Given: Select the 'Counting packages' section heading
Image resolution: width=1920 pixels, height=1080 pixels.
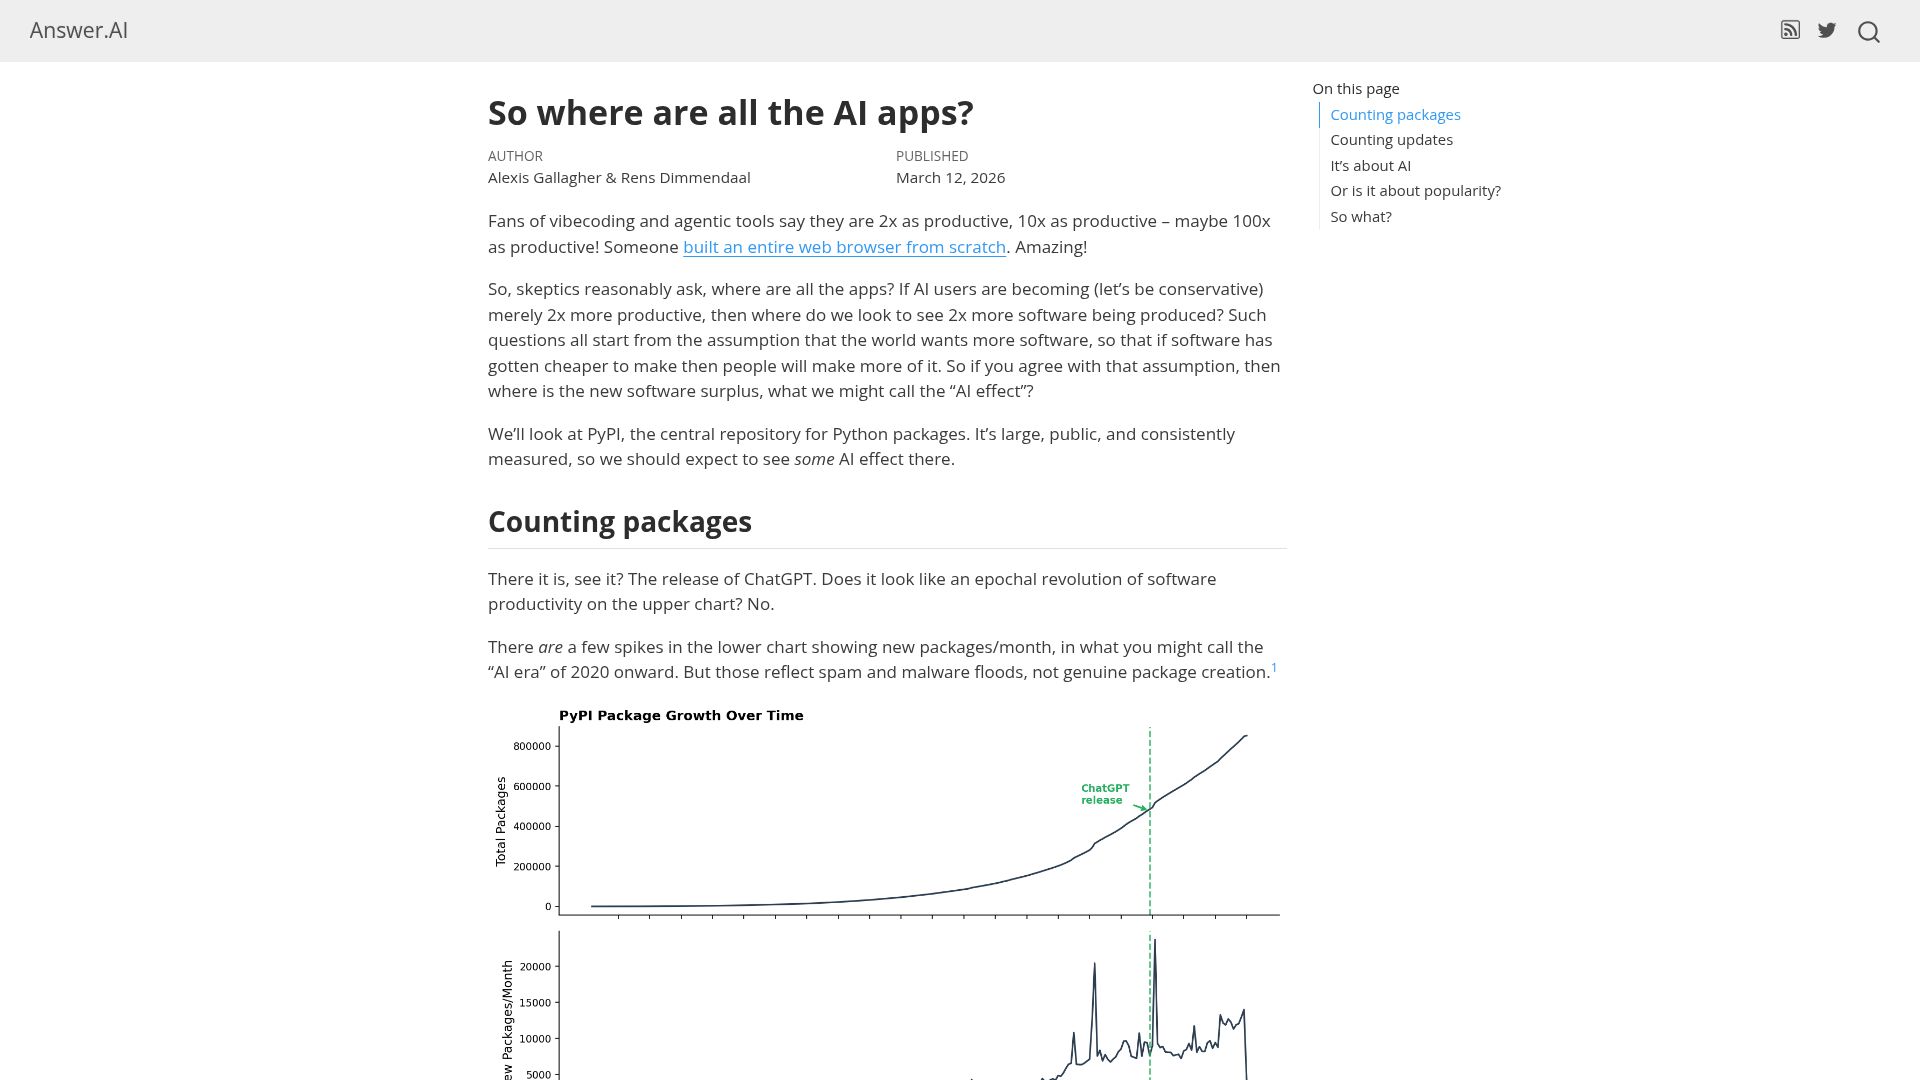Looking at the screenshot, I should pyautogui.click(x=619, y=522).
